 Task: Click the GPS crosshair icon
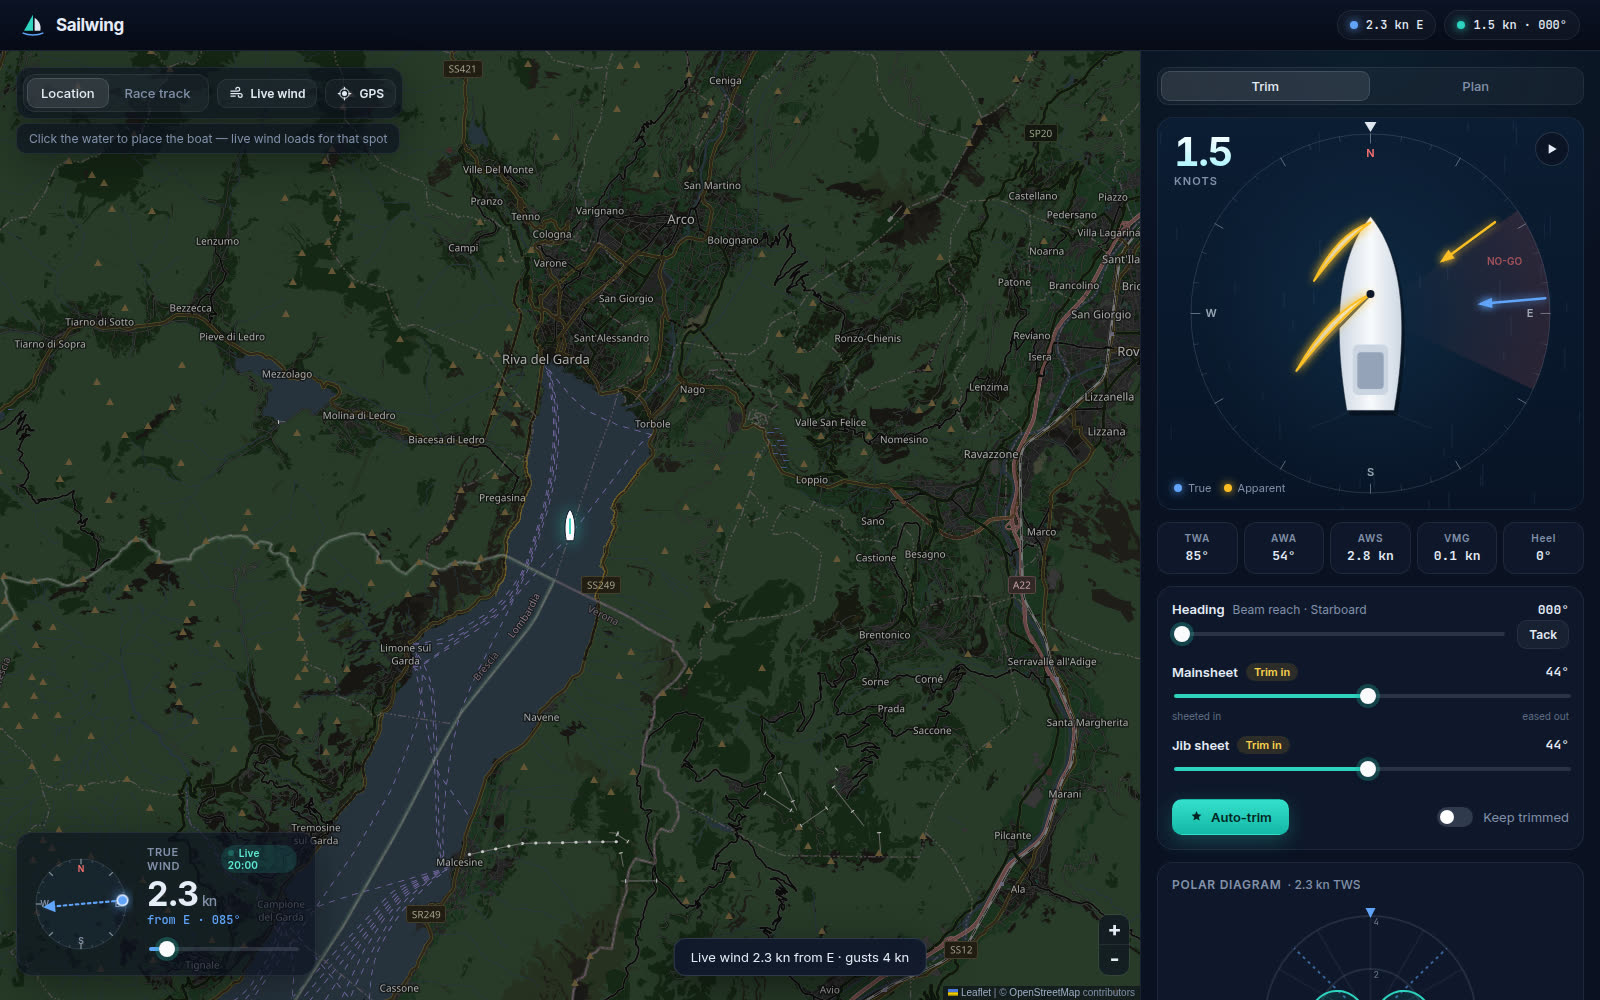tap(344, 93)
